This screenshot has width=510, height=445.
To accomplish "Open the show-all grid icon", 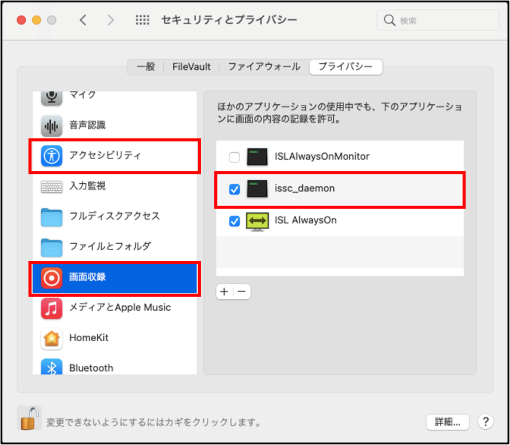I will pyautogui.click(x=142, y=20).
